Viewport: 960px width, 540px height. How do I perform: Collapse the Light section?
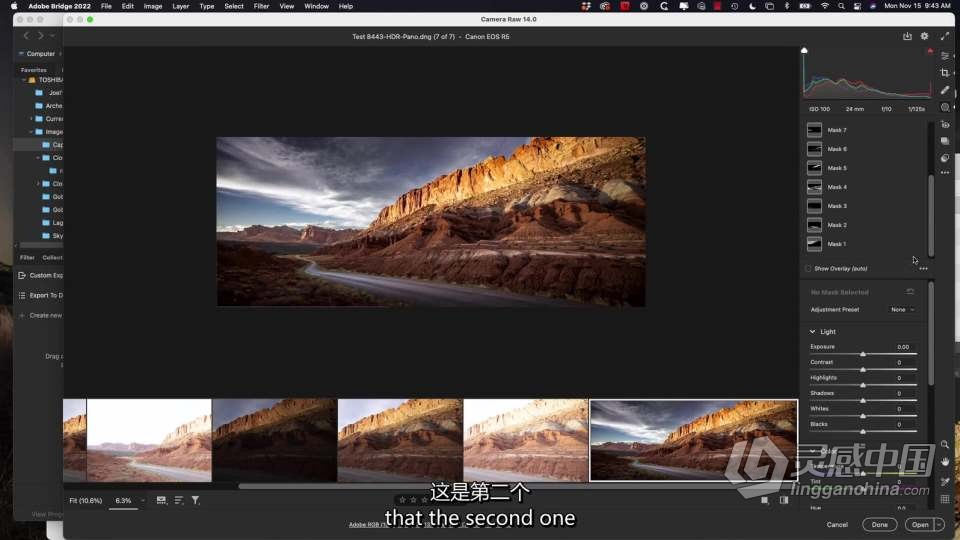[812, 332]
